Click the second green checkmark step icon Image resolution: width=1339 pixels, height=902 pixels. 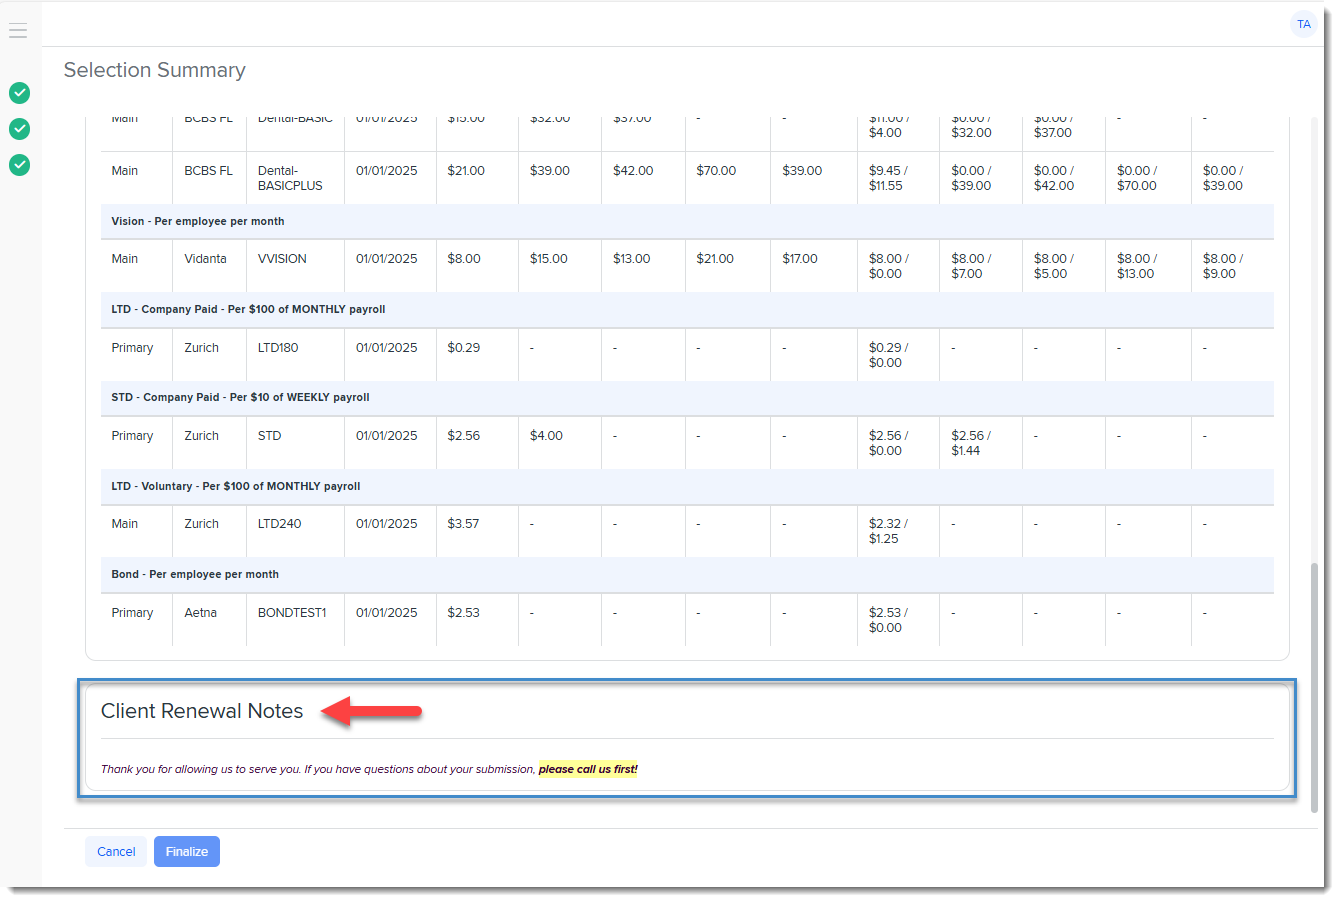click(x=20, y=129)
